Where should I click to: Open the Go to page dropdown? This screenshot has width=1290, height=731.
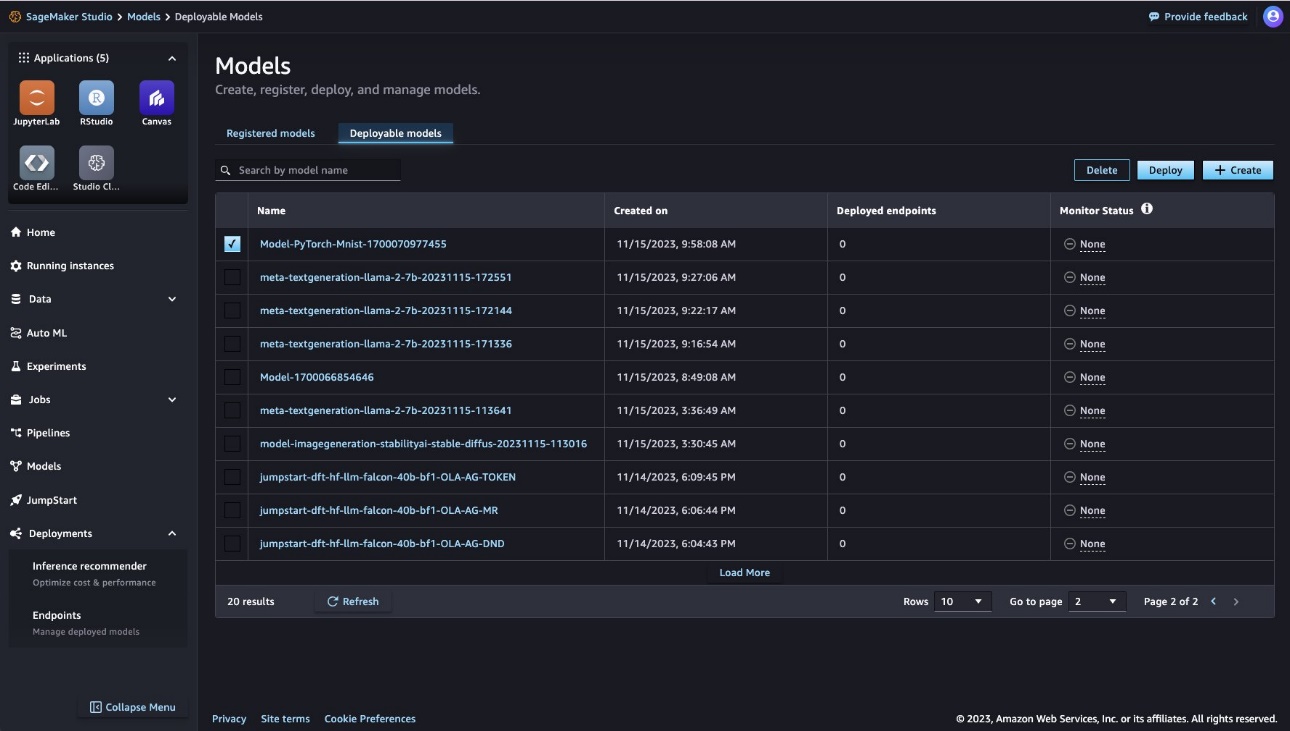point(1097,601)
